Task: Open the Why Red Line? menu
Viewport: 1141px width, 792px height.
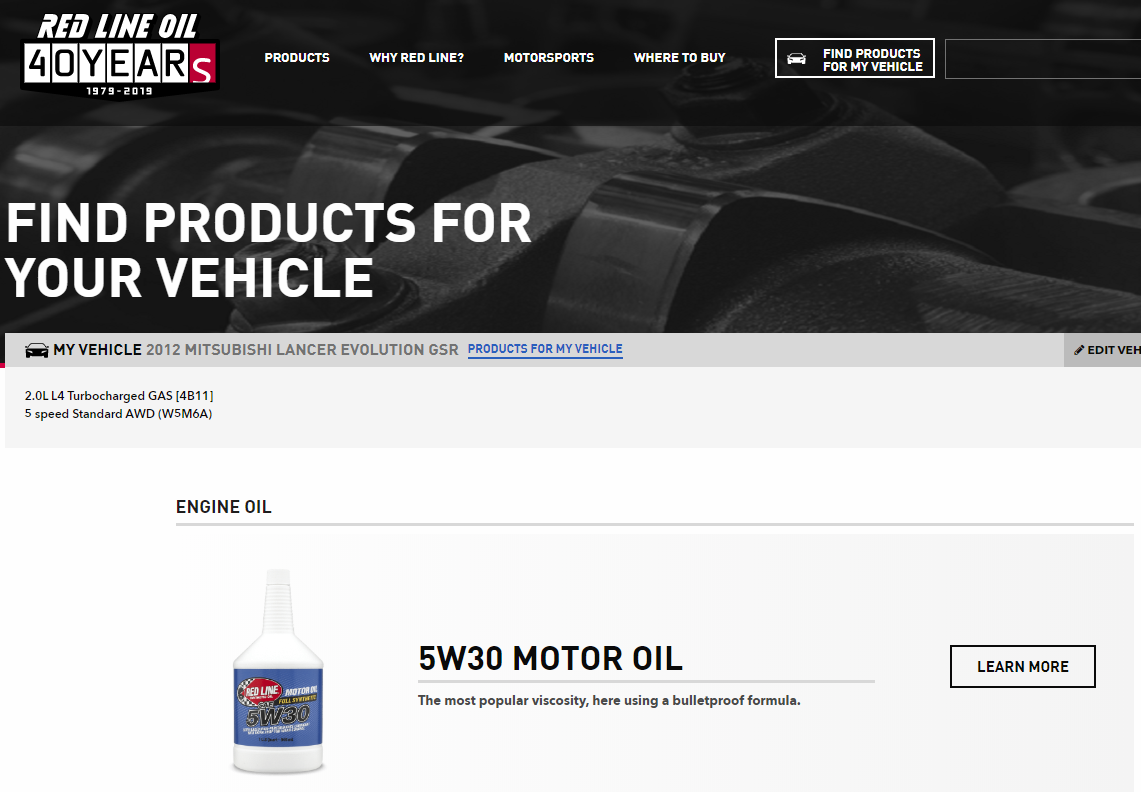Action: pos(416,58)
